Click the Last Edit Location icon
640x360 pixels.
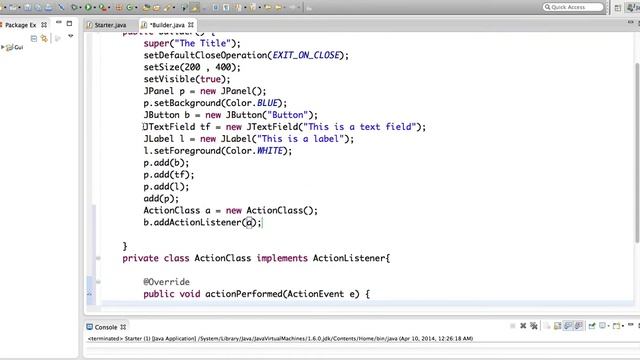pos(268,7)
